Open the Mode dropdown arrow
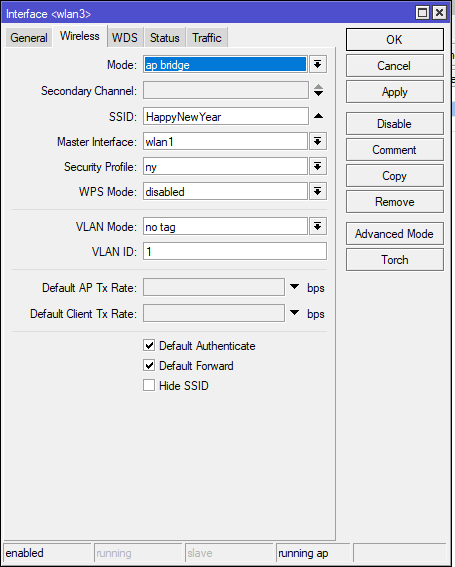Image resolution: width=455 pixels, height=567 pixels. 318,65
